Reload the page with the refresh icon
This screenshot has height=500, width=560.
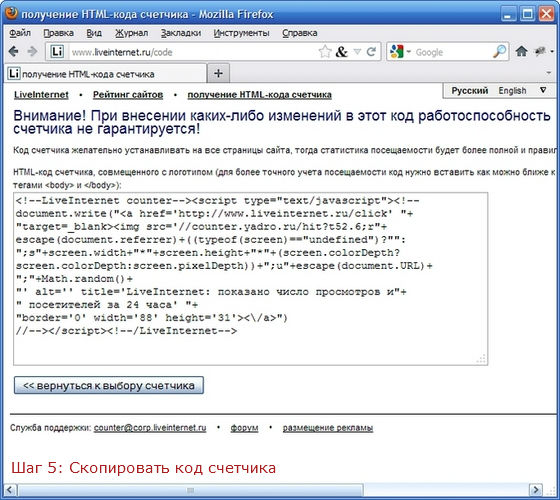tap(372, 52)
